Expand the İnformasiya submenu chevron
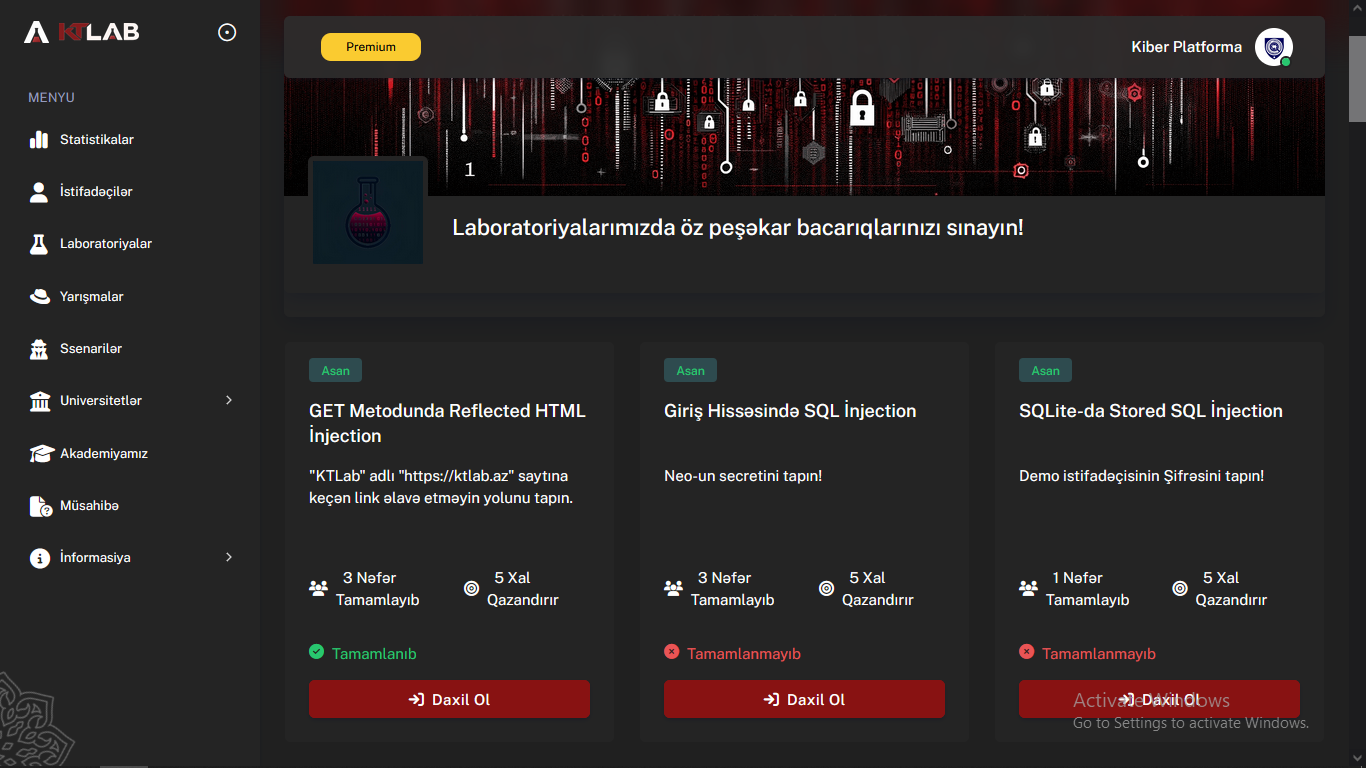This screenshot has width=1366, height=768. click(228, 557)
